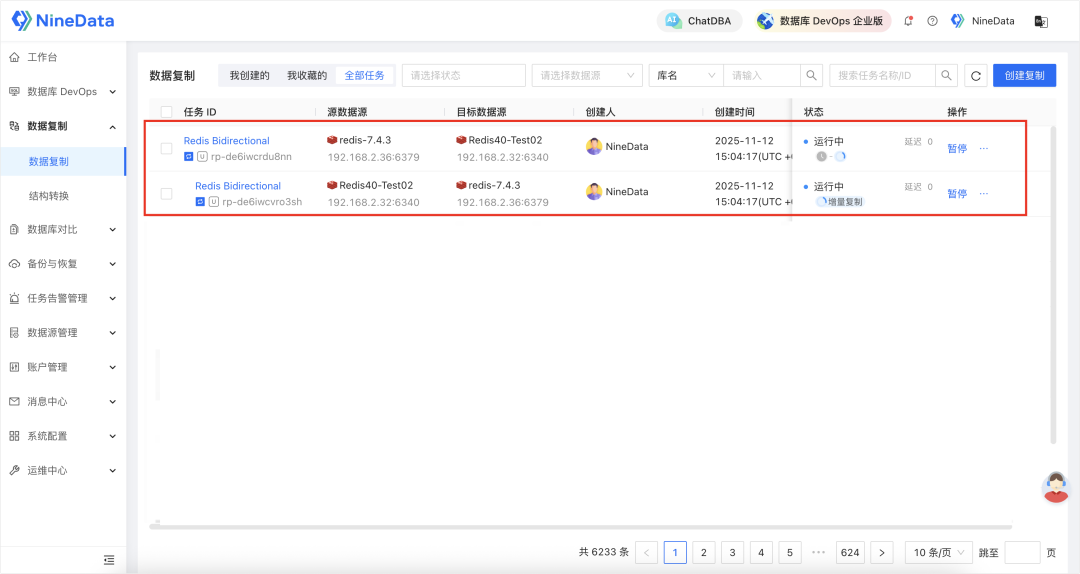Viewport: 1080px width, 574px height.
Task: Select all tasks using the header checkbox
Action: click(x=167, y=112)
